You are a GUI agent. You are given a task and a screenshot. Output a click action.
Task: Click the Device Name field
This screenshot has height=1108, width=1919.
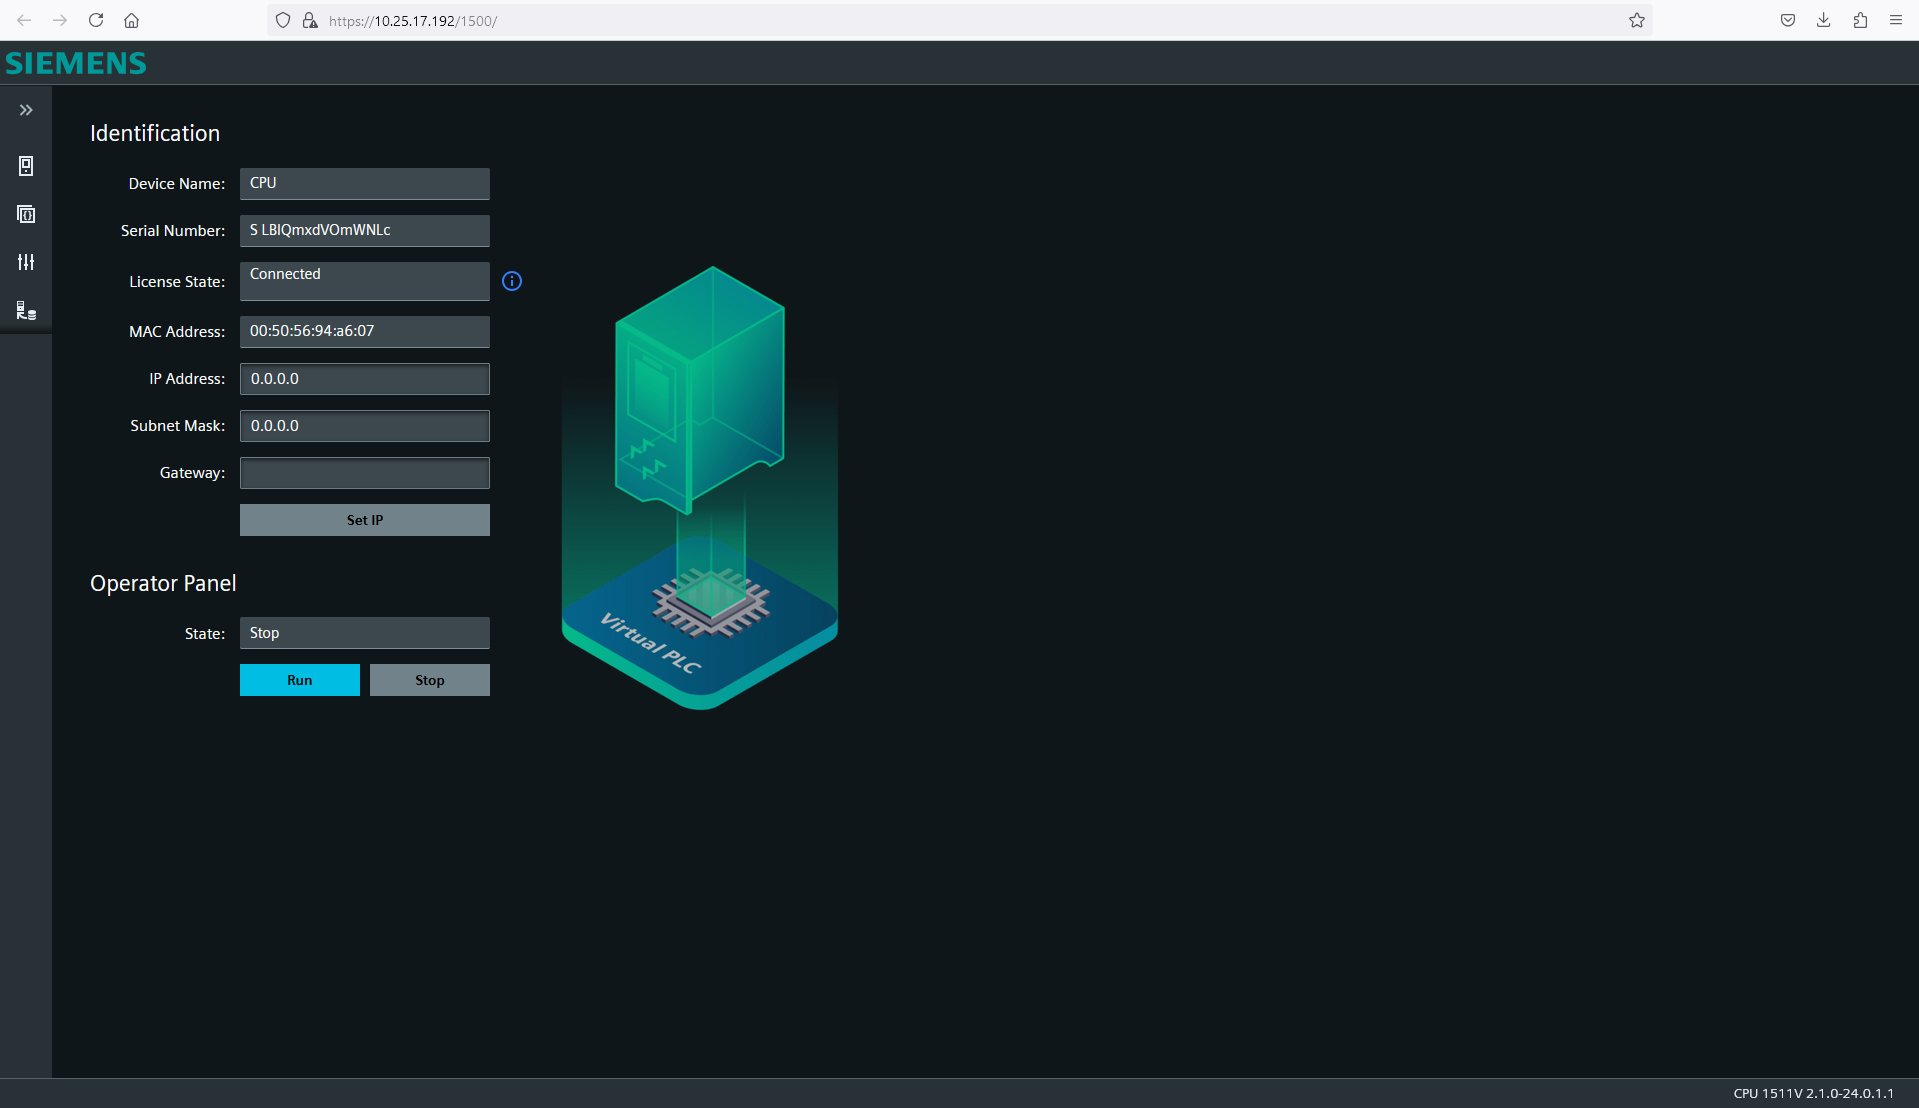click(365, 184)
